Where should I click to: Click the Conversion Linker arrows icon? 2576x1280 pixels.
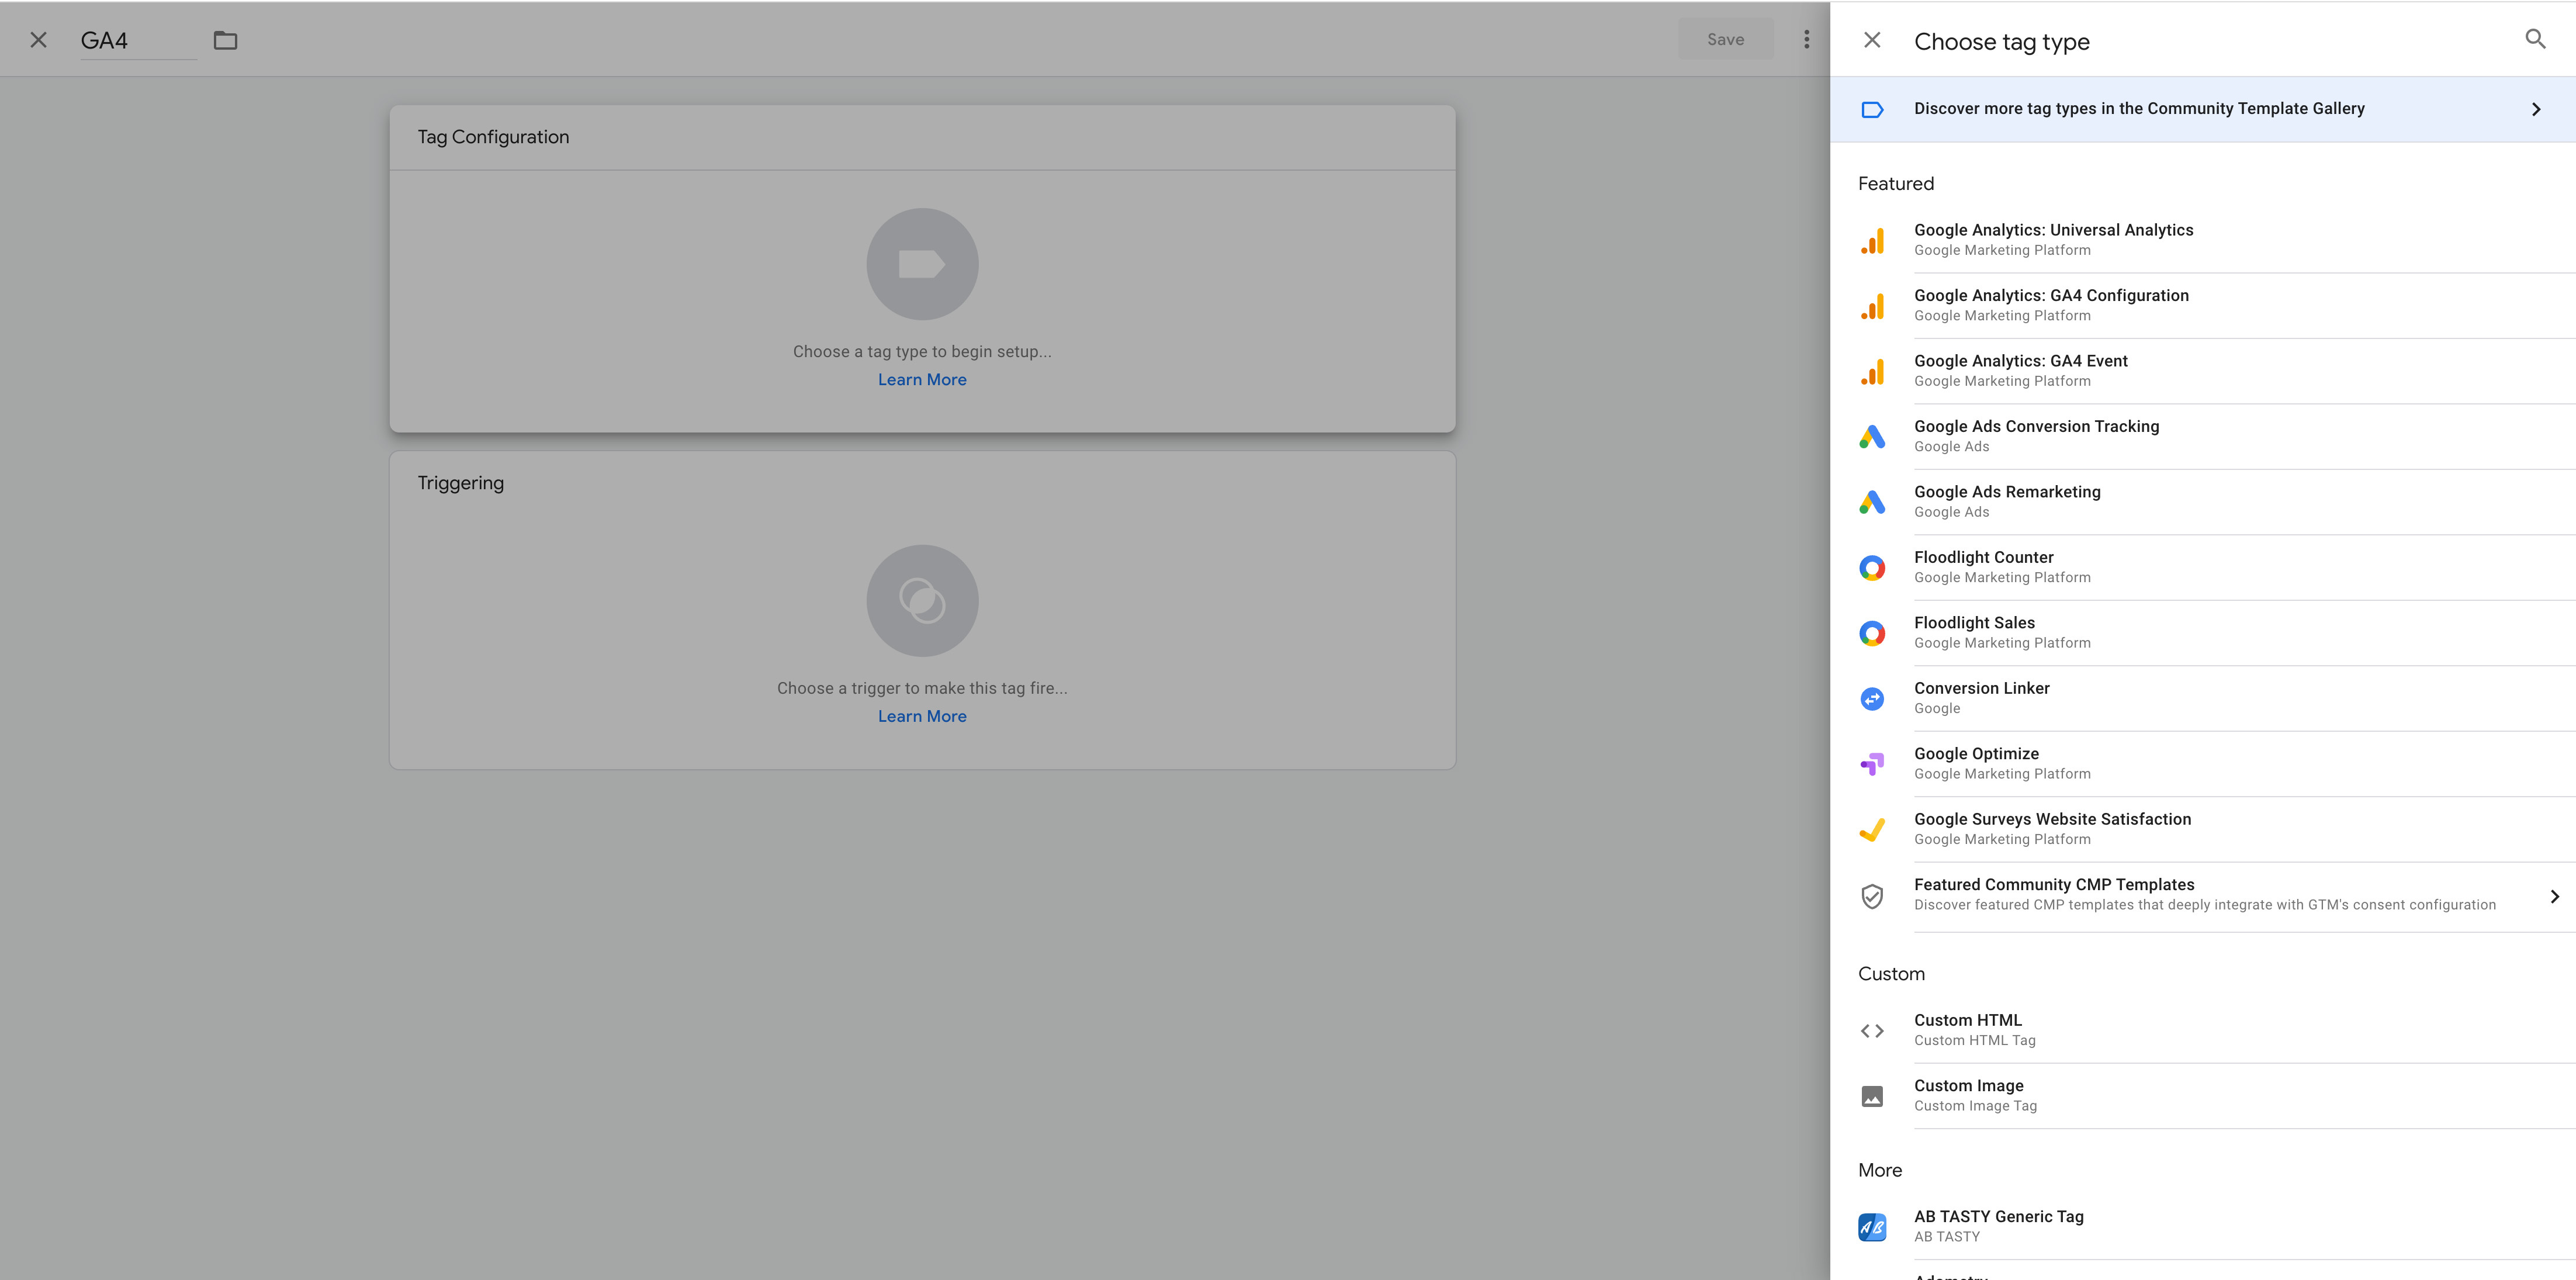pos(1872,699)
